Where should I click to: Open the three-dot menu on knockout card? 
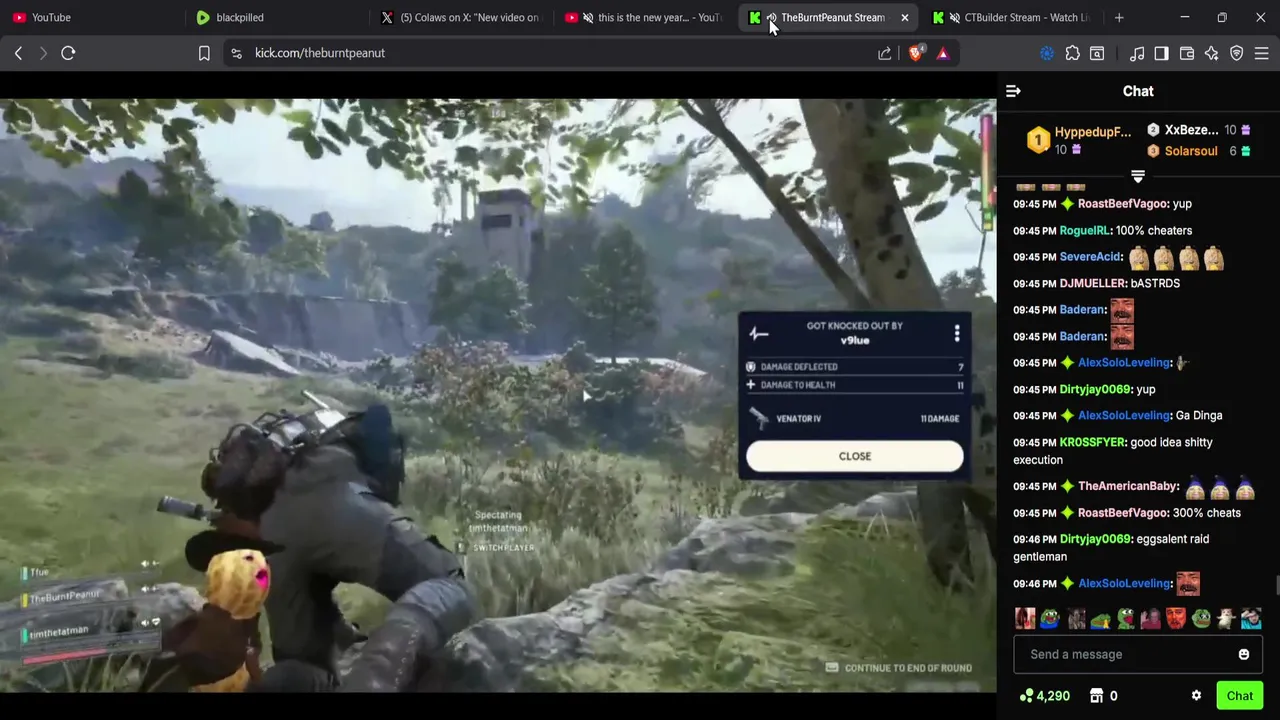click(957, 333)
